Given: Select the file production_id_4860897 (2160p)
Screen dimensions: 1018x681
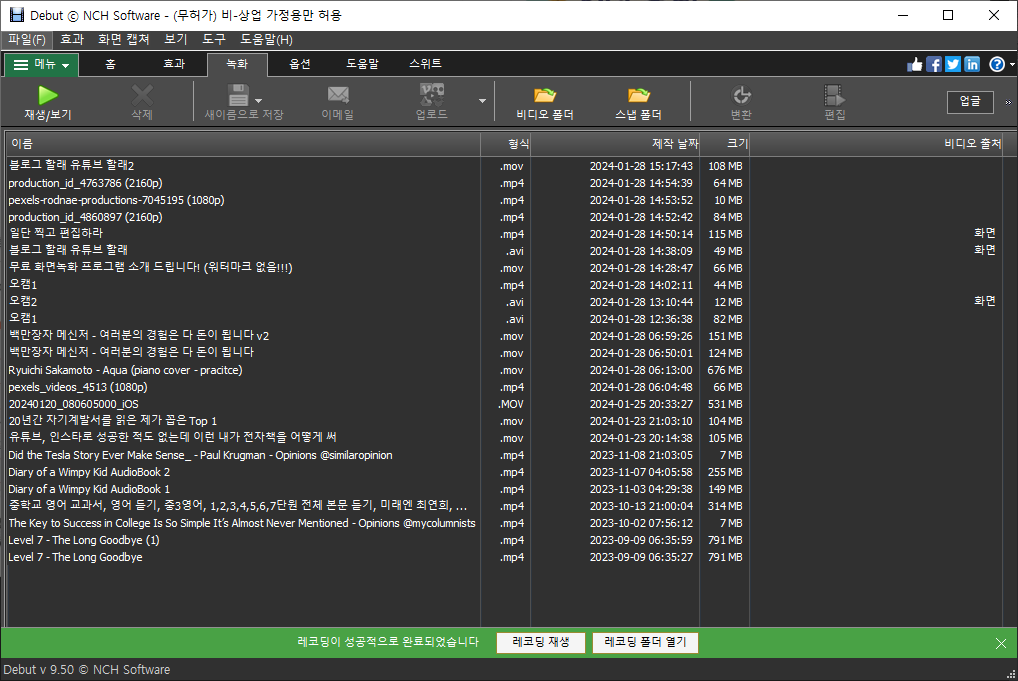Looking at the screenshot, I should coord(85,217).
